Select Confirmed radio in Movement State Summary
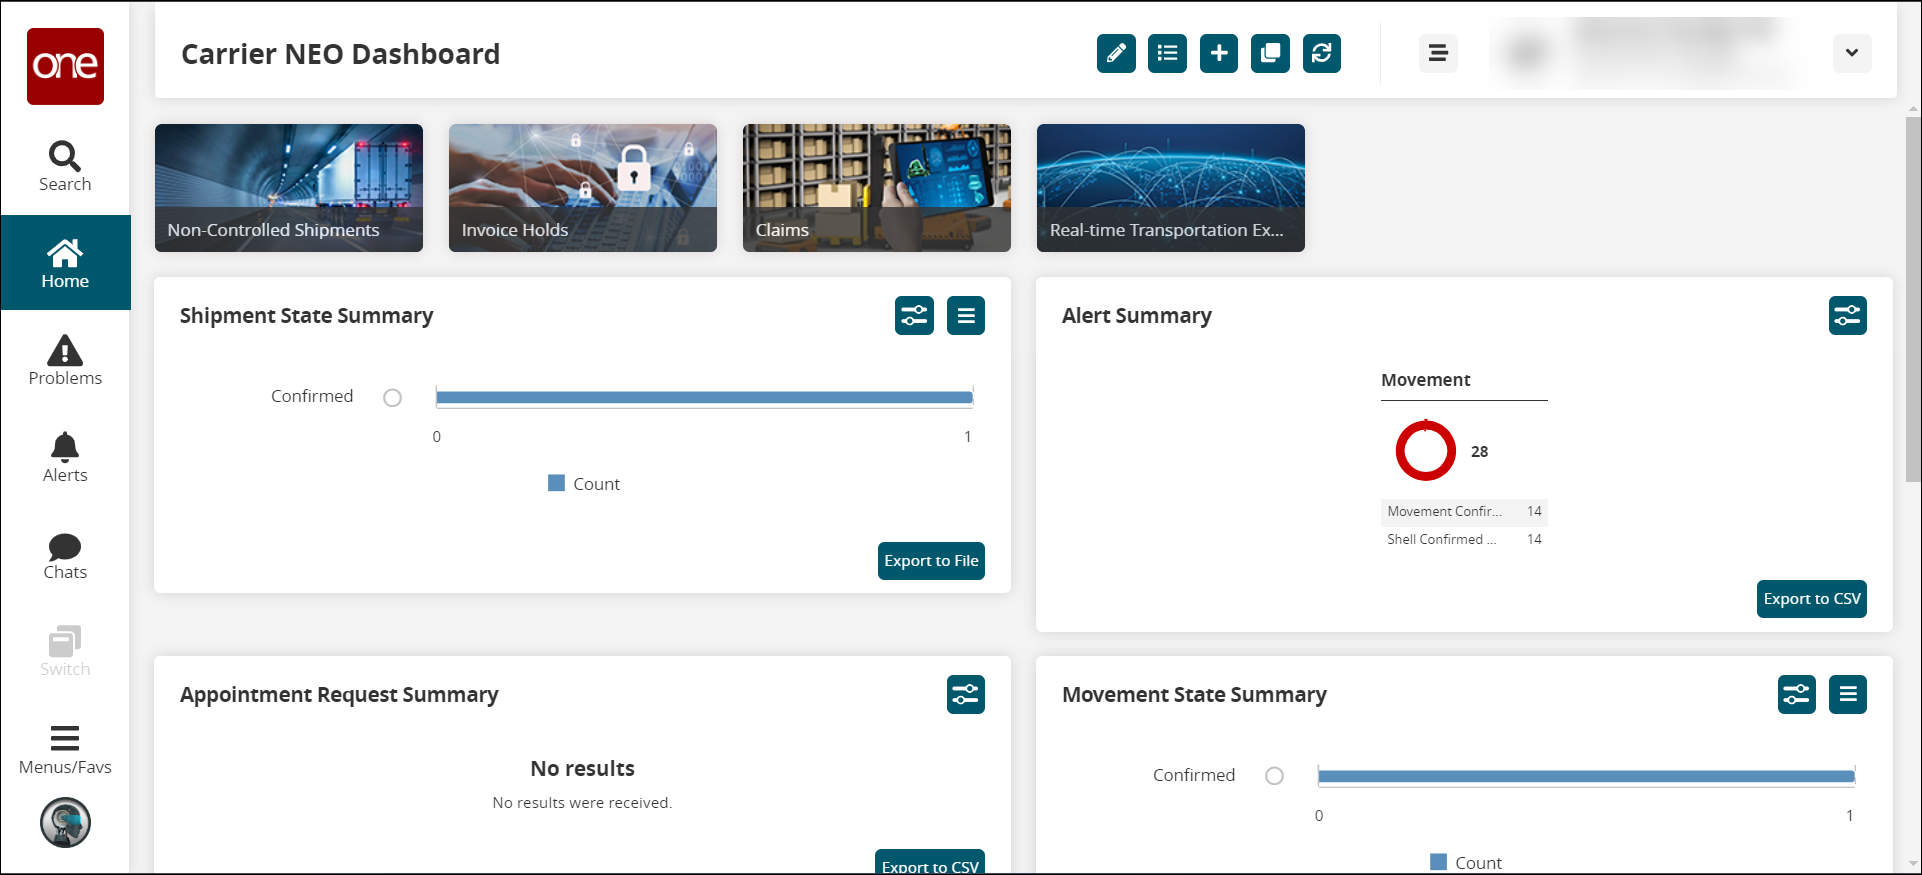Viewport: 1922px width, 875px height. pyautogui.click(x=1274, y=776)
